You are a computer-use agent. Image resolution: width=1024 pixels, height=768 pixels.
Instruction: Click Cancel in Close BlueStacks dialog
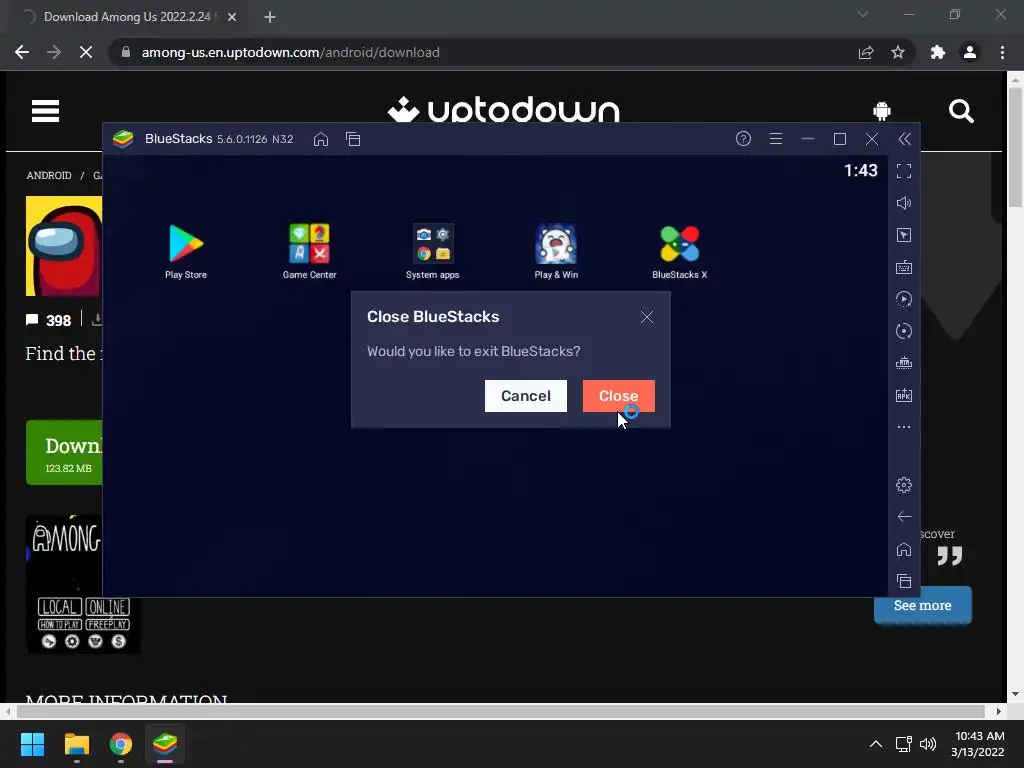click(526, 396)
